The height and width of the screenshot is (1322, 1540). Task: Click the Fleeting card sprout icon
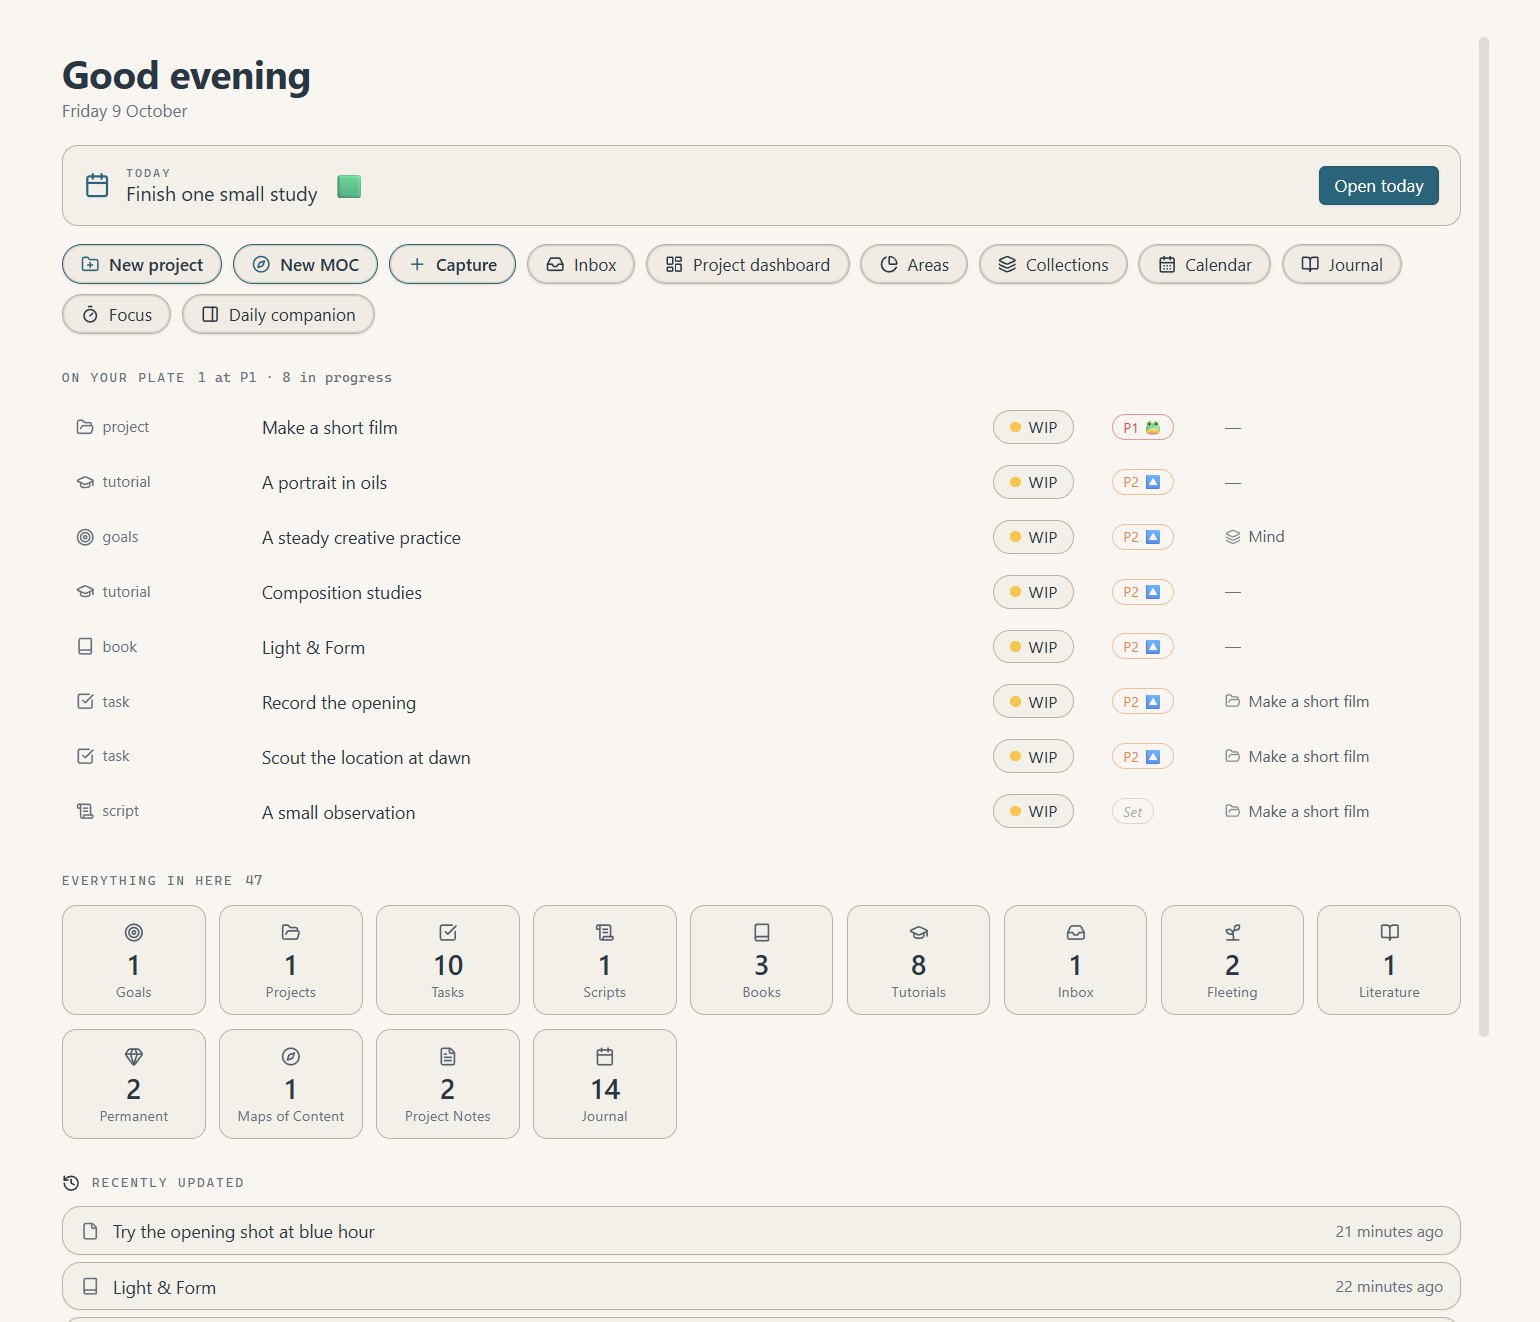1233,932
